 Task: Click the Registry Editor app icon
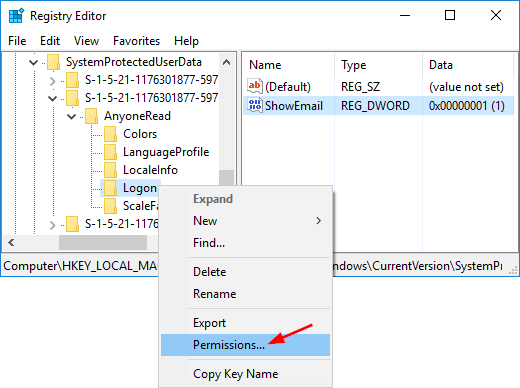point(16,16)
